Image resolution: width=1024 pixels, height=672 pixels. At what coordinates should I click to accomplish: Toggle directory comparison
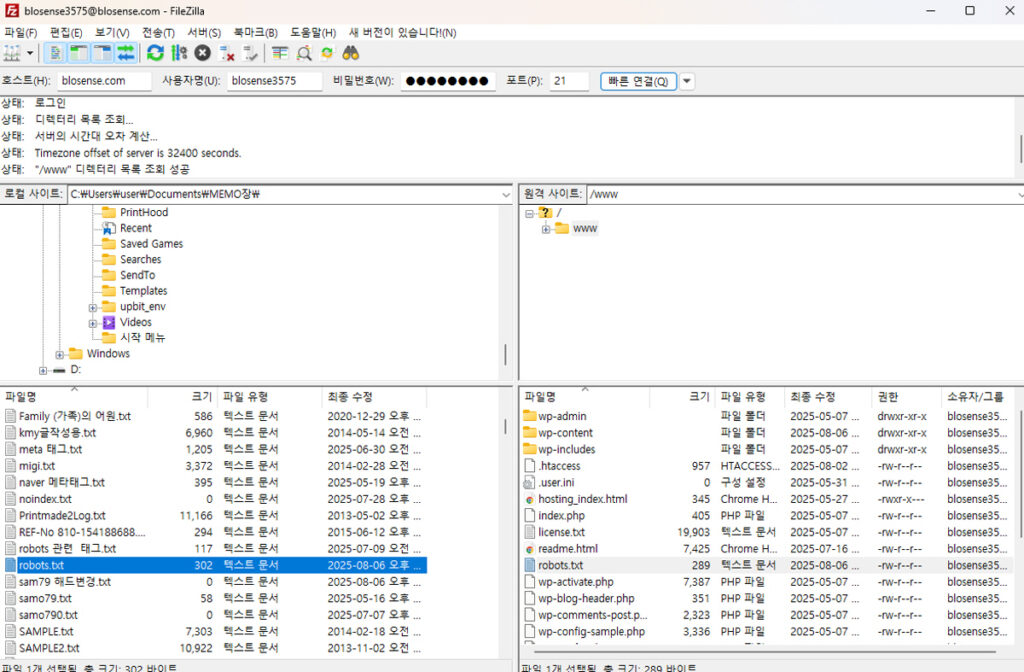(304, 54)
